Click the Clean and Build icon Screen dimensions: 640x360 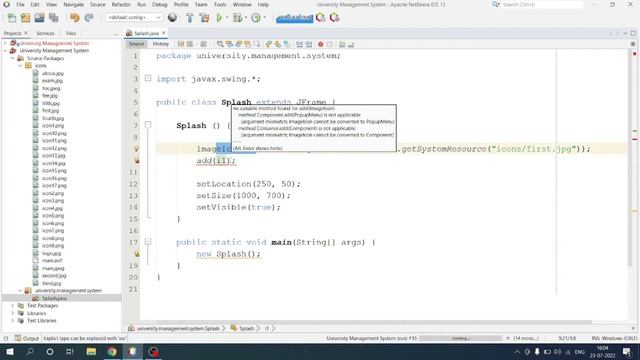click(x=204, y=18)
